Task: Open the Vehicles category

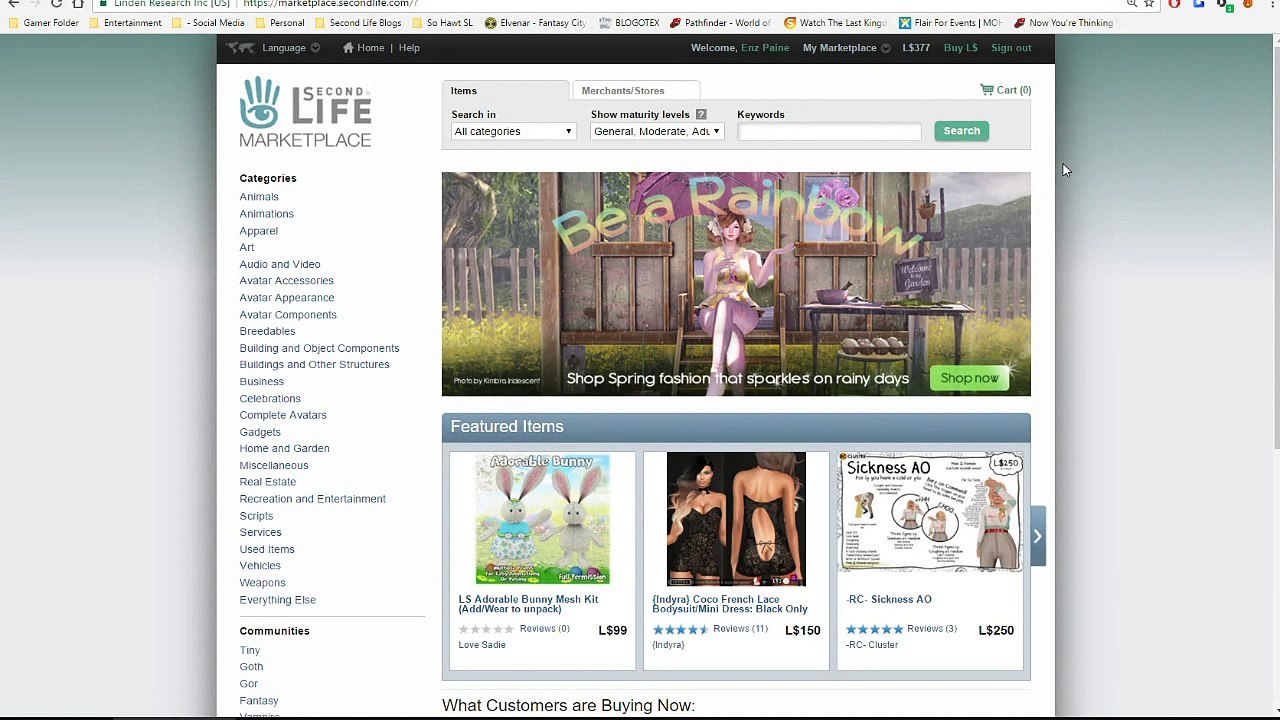Action: click(260, 566)
